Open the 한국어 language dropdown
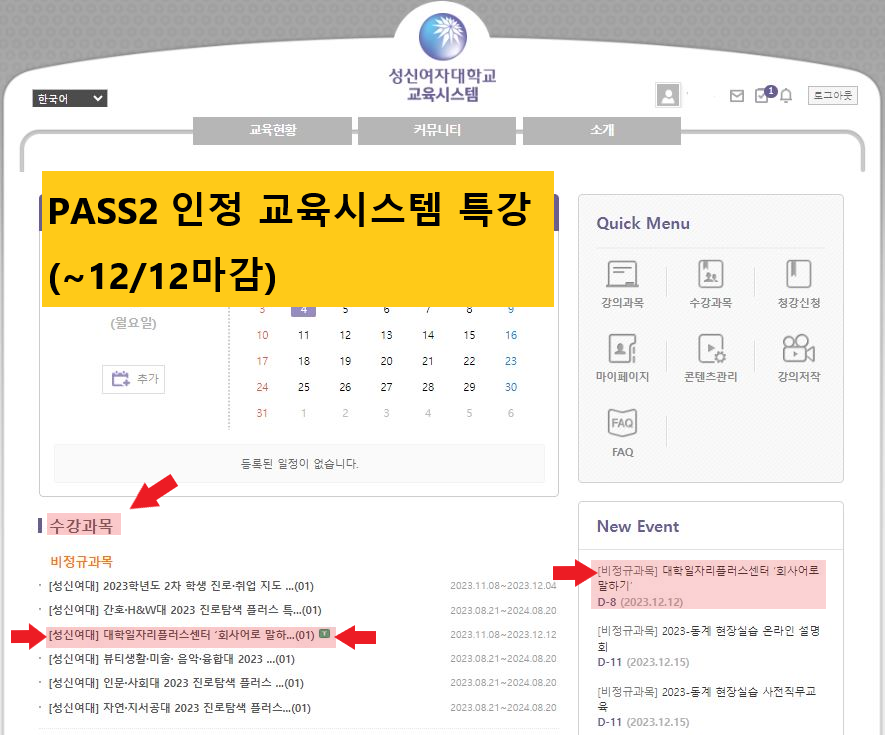This screenshot has height=735, width=885. (69, 99)
